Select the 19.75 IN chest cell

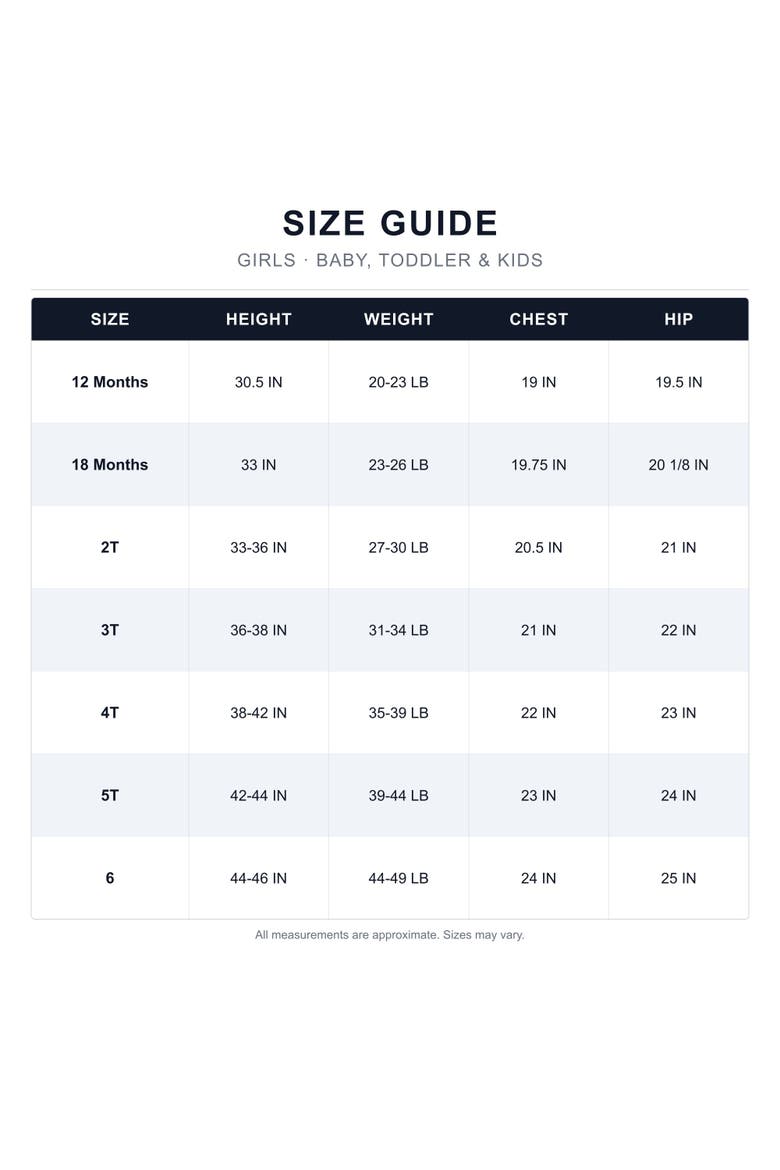[538, 465]
